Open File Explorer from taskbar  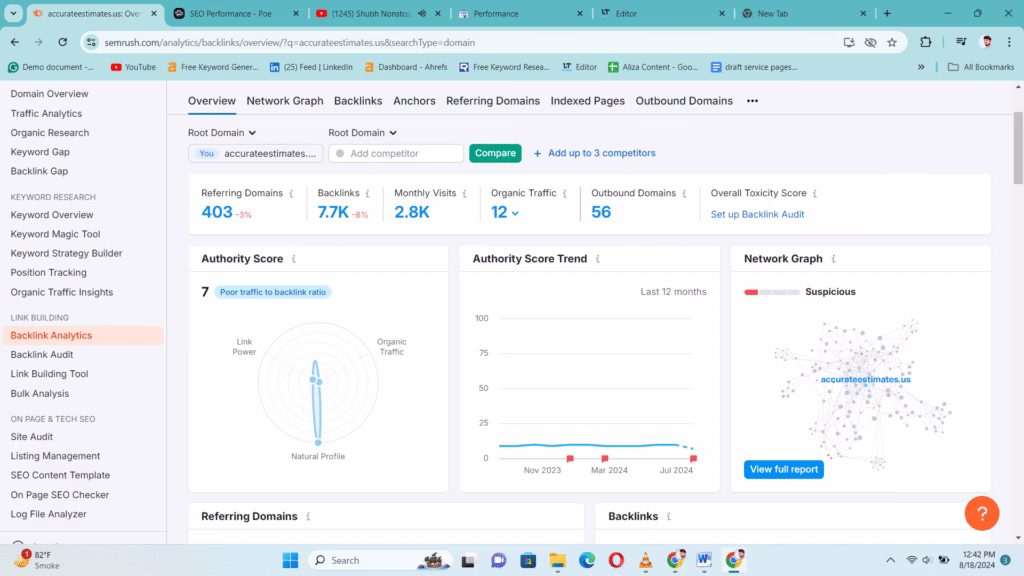pyautogui.click(x=557, y=560)
